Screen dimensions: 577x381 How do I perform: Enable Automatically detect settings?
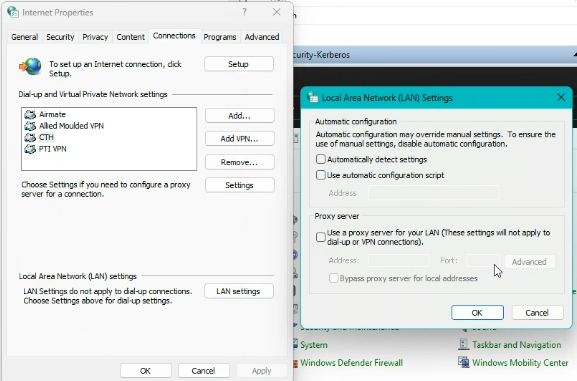pos(321,159)
